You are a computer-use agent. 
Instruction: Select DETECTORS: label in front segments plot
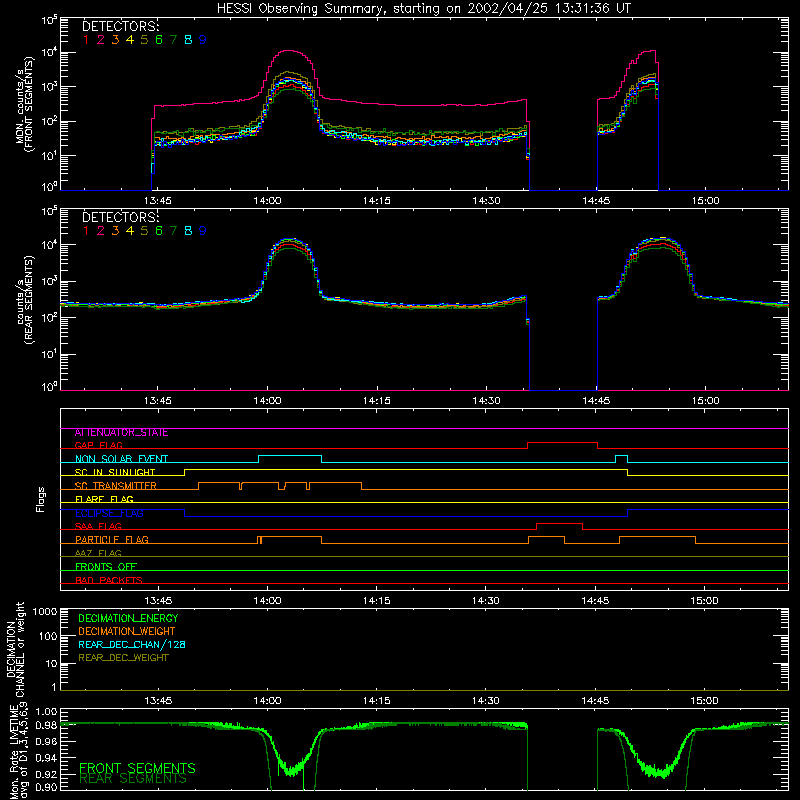pyautogui.click(x=120, y=26)
